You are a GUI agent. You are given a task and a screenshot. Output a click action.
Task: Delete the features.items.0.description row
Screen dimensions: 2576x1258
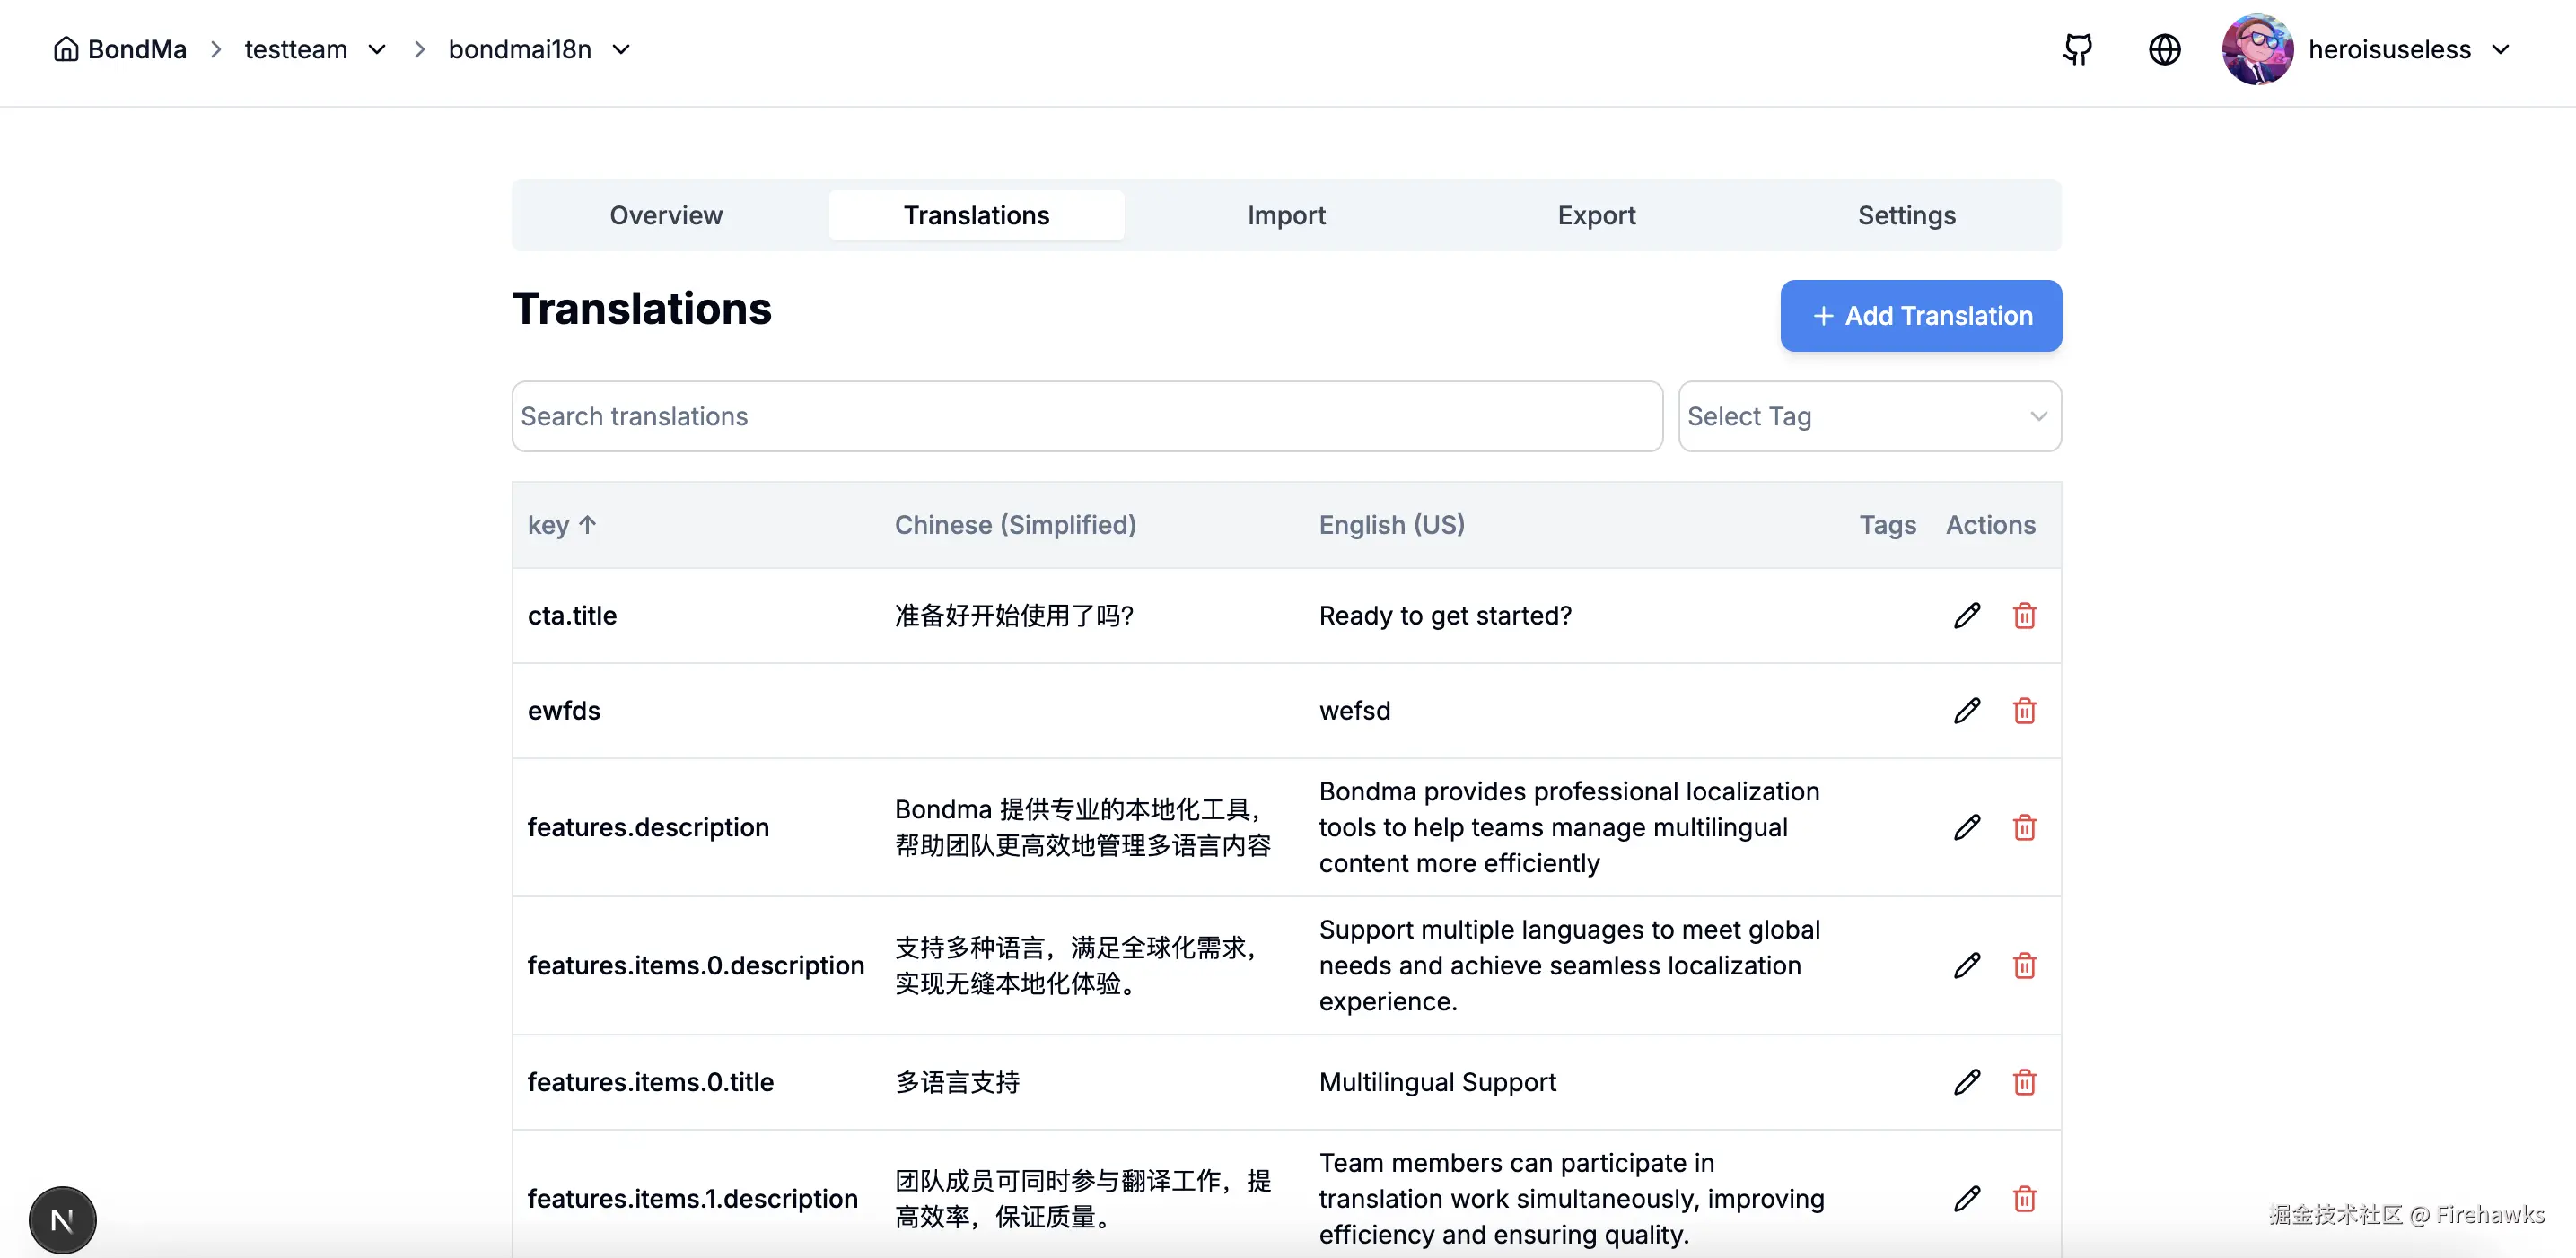(2024, 965)
